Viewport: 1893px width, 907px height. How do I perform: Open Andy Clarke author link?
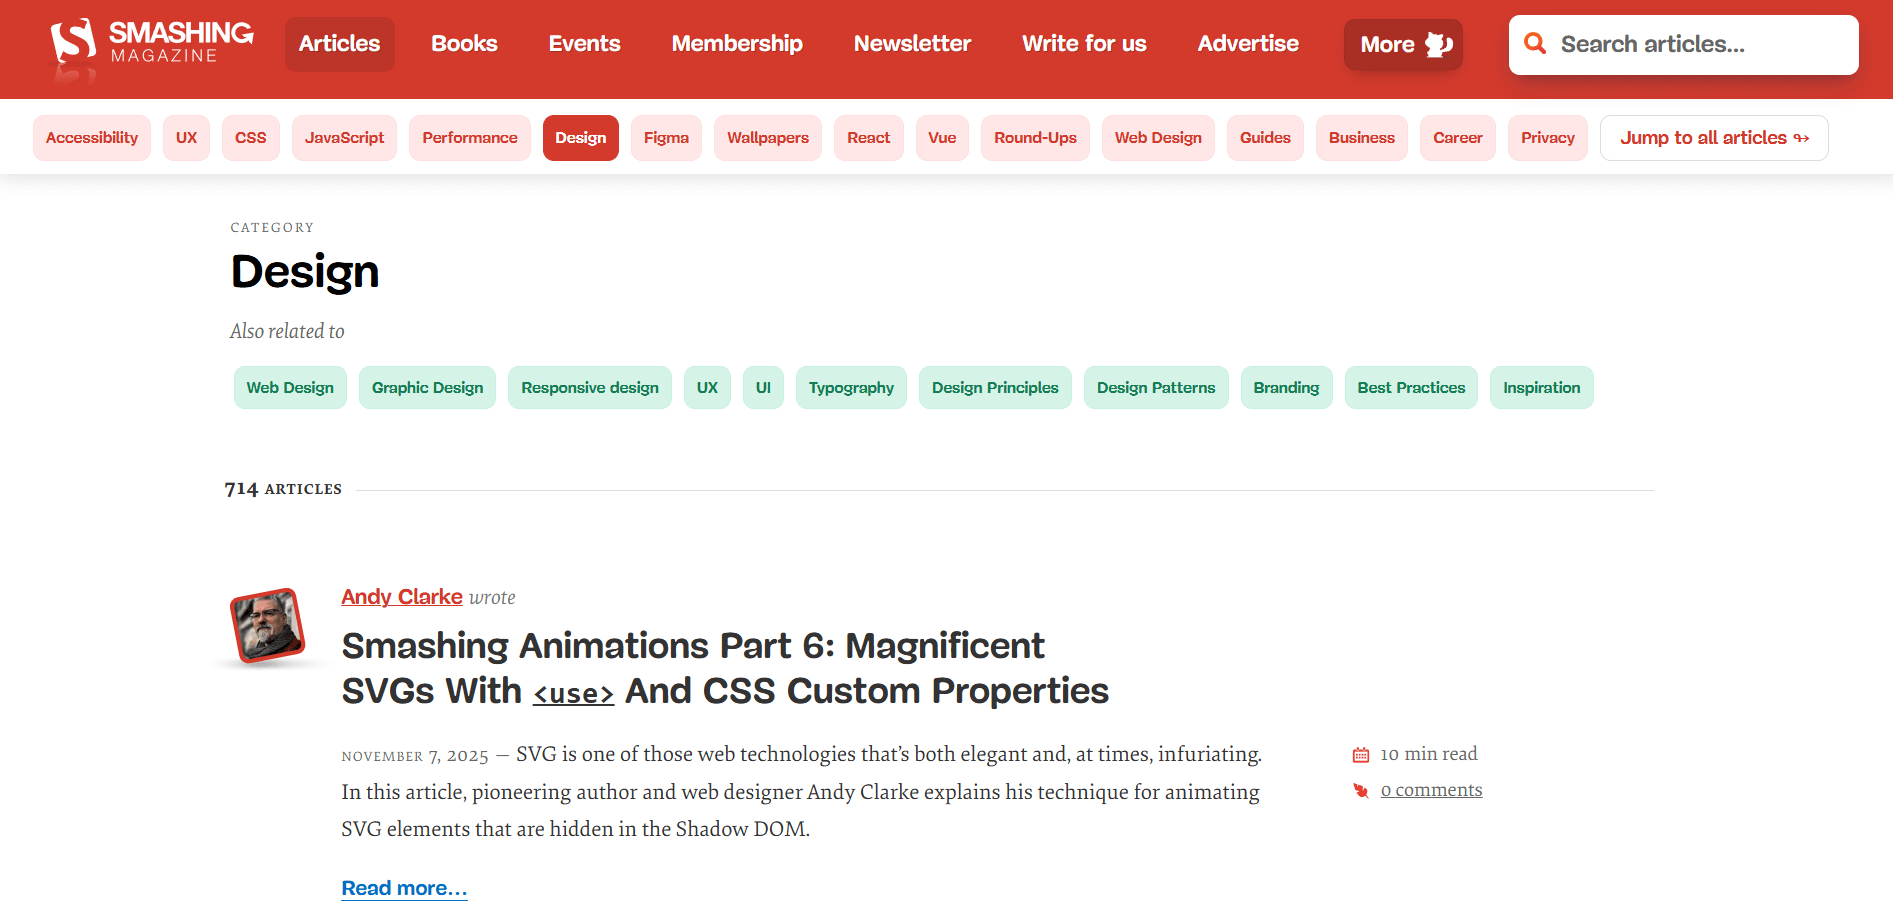click(x=401, y=597)
